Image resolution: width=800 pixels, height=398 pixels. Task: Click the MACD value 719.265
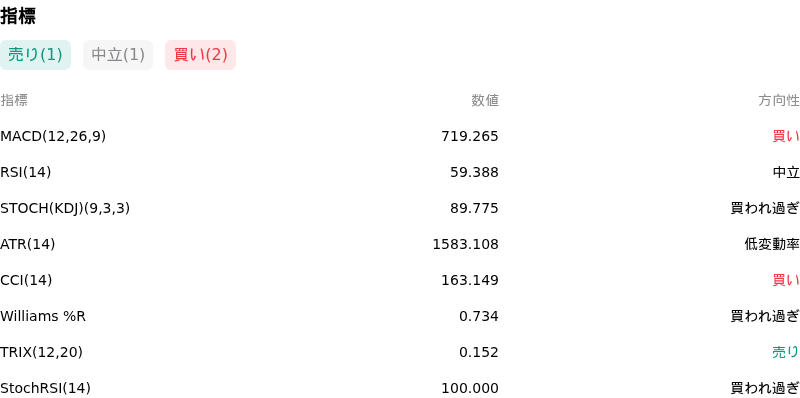pyautogui.click(x=470, y=136)
